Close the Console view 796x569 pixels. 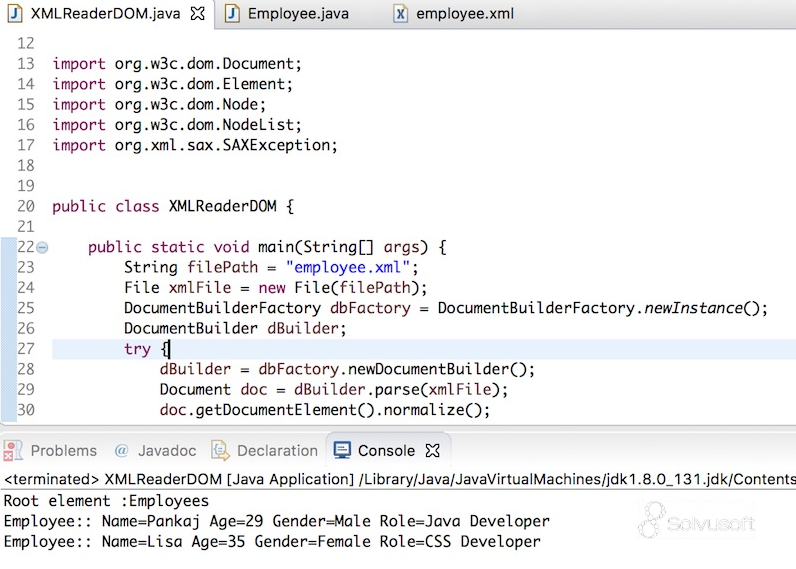[x=433, y=450]
